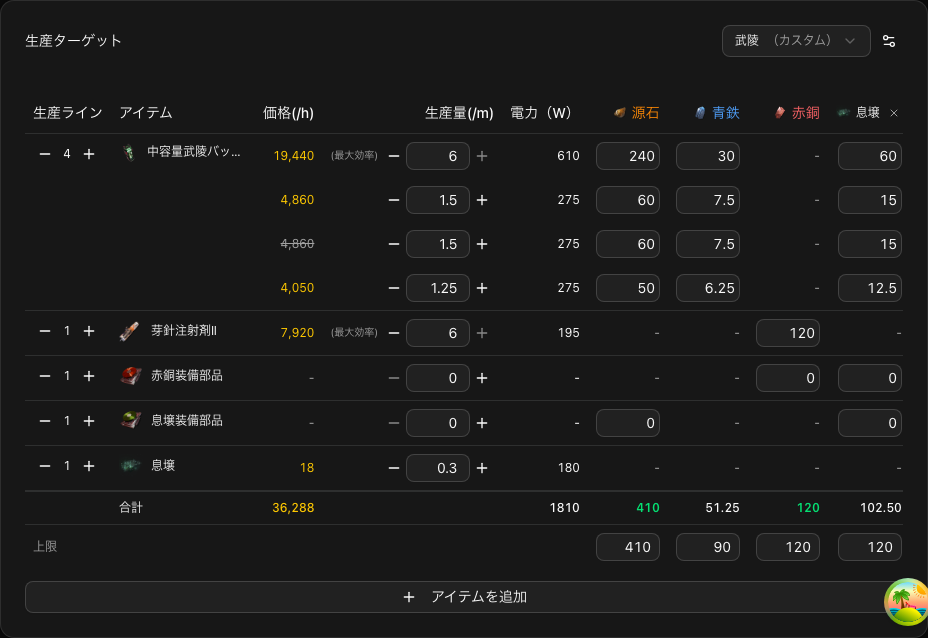Viewport: 928px width, 638px height.
Task: Click the 電力（W）column header
Action: tap(541, 113)
